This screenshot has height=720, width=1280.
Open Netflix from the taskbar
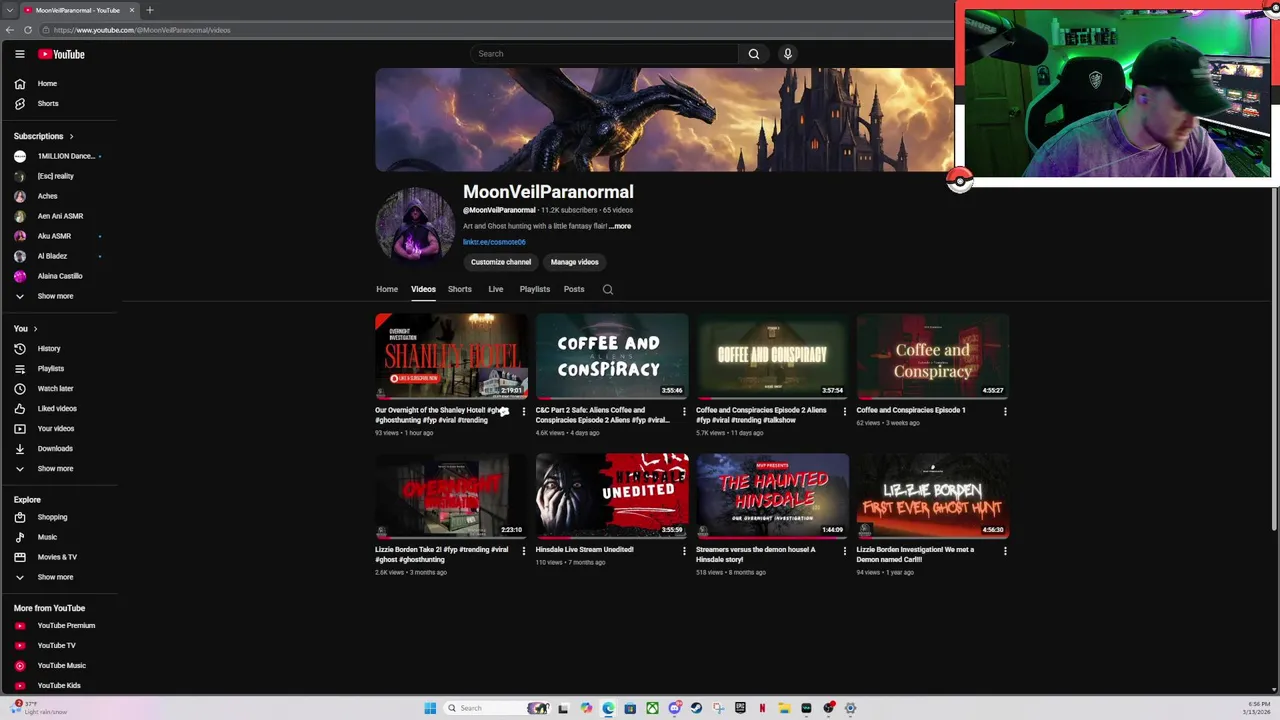(762, 708)
